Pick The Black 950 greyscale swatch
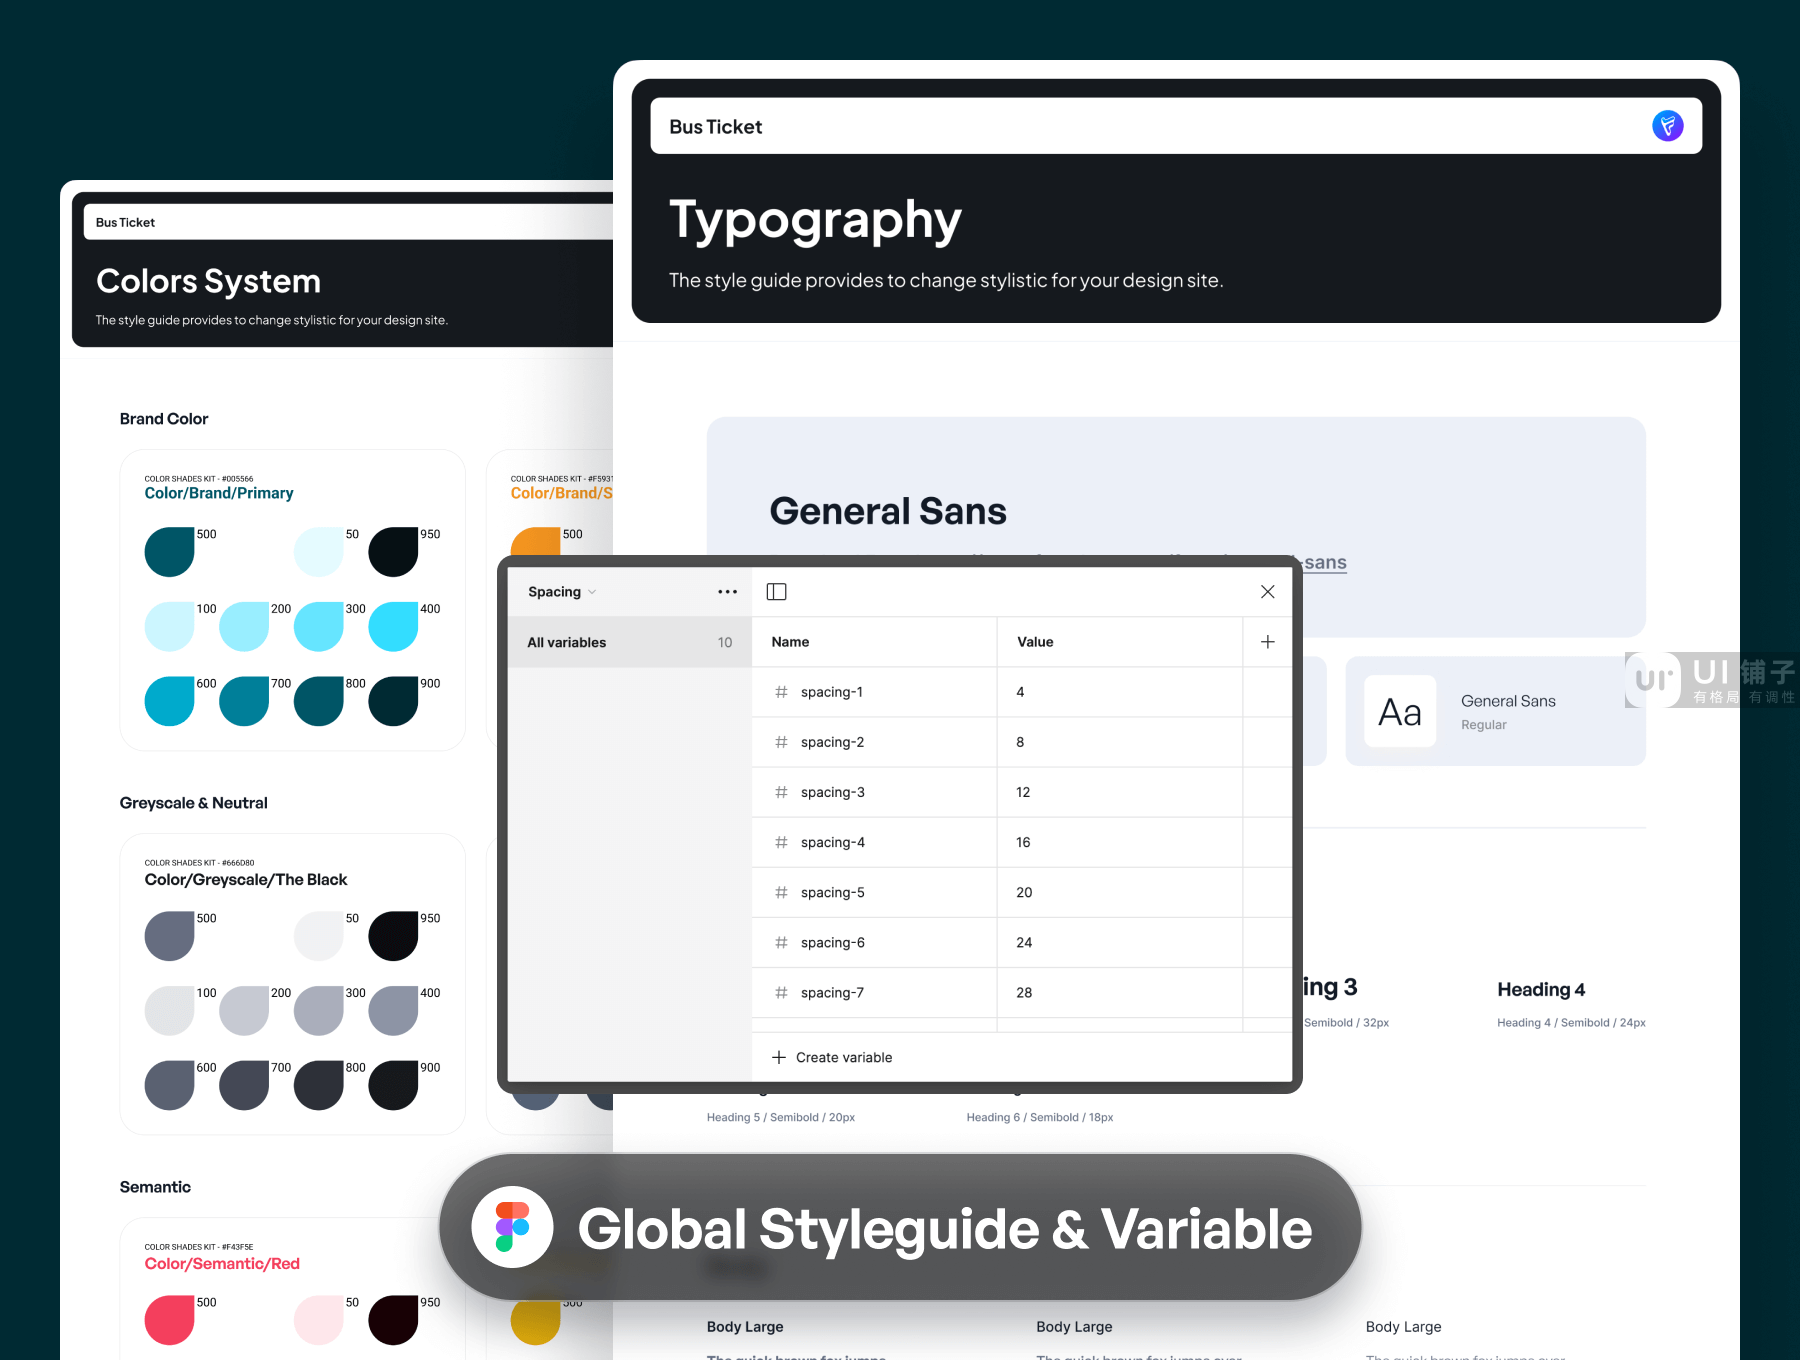 [393, 936]
